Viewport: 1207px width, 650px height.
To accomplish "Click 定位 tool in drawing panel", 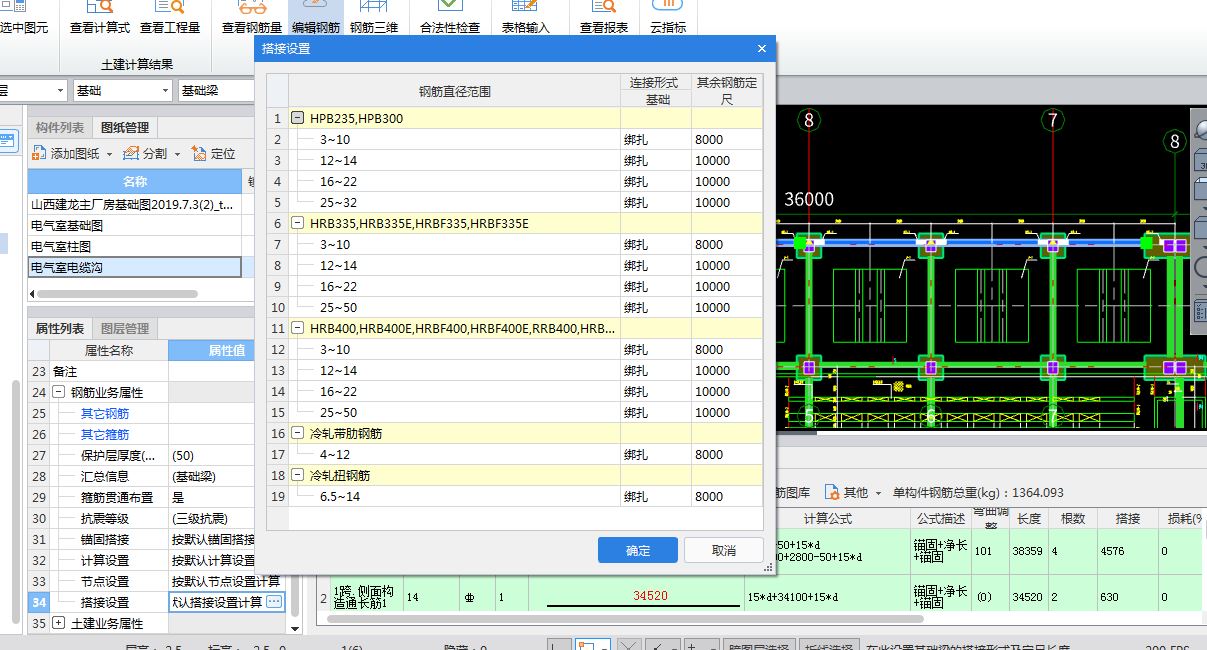I will 213,153.
